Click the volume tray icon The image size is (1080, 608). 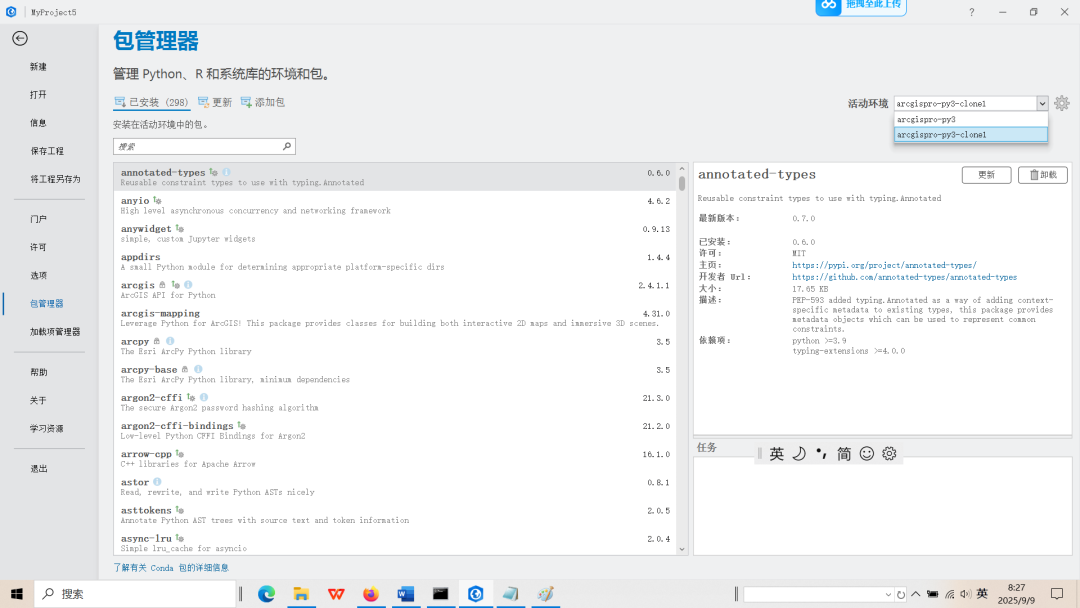[x=965, y=594]
